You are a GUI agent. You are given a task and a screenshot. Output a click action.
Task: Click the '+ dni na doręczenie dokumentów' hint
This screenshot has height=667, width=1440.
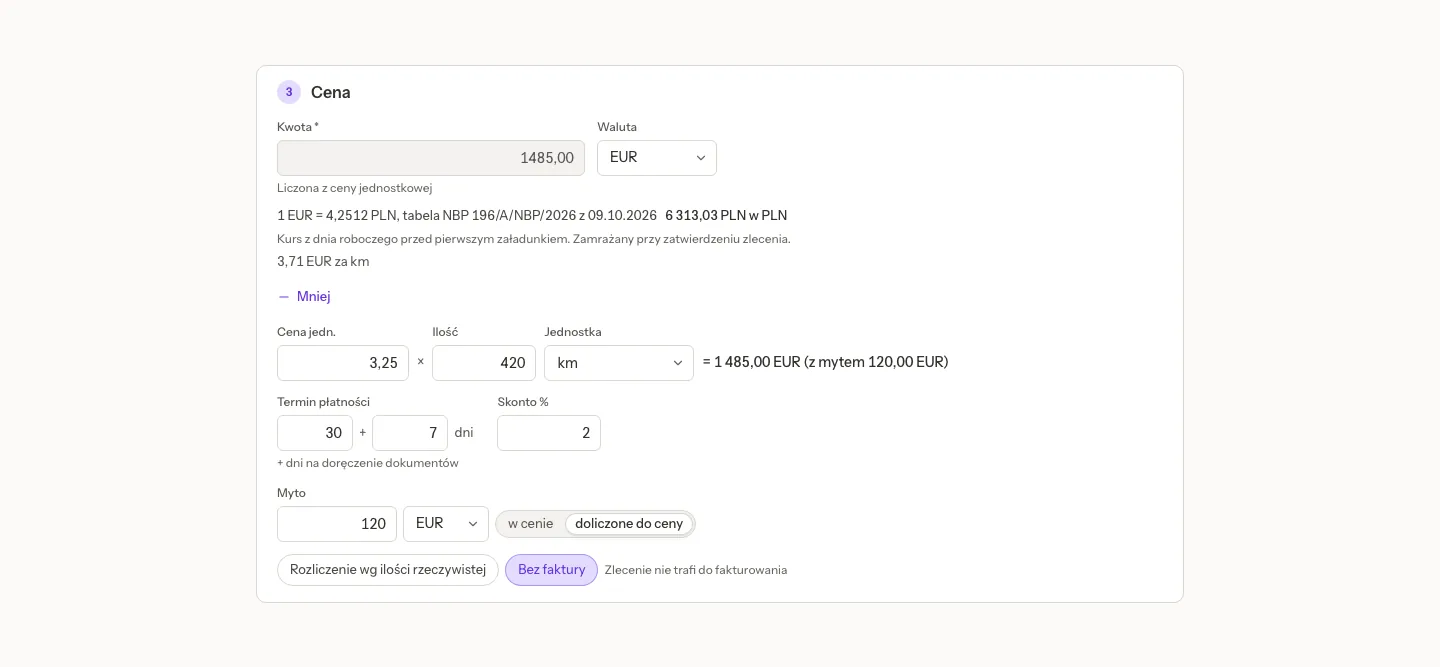pyautogui.click(x=368, y=463)
